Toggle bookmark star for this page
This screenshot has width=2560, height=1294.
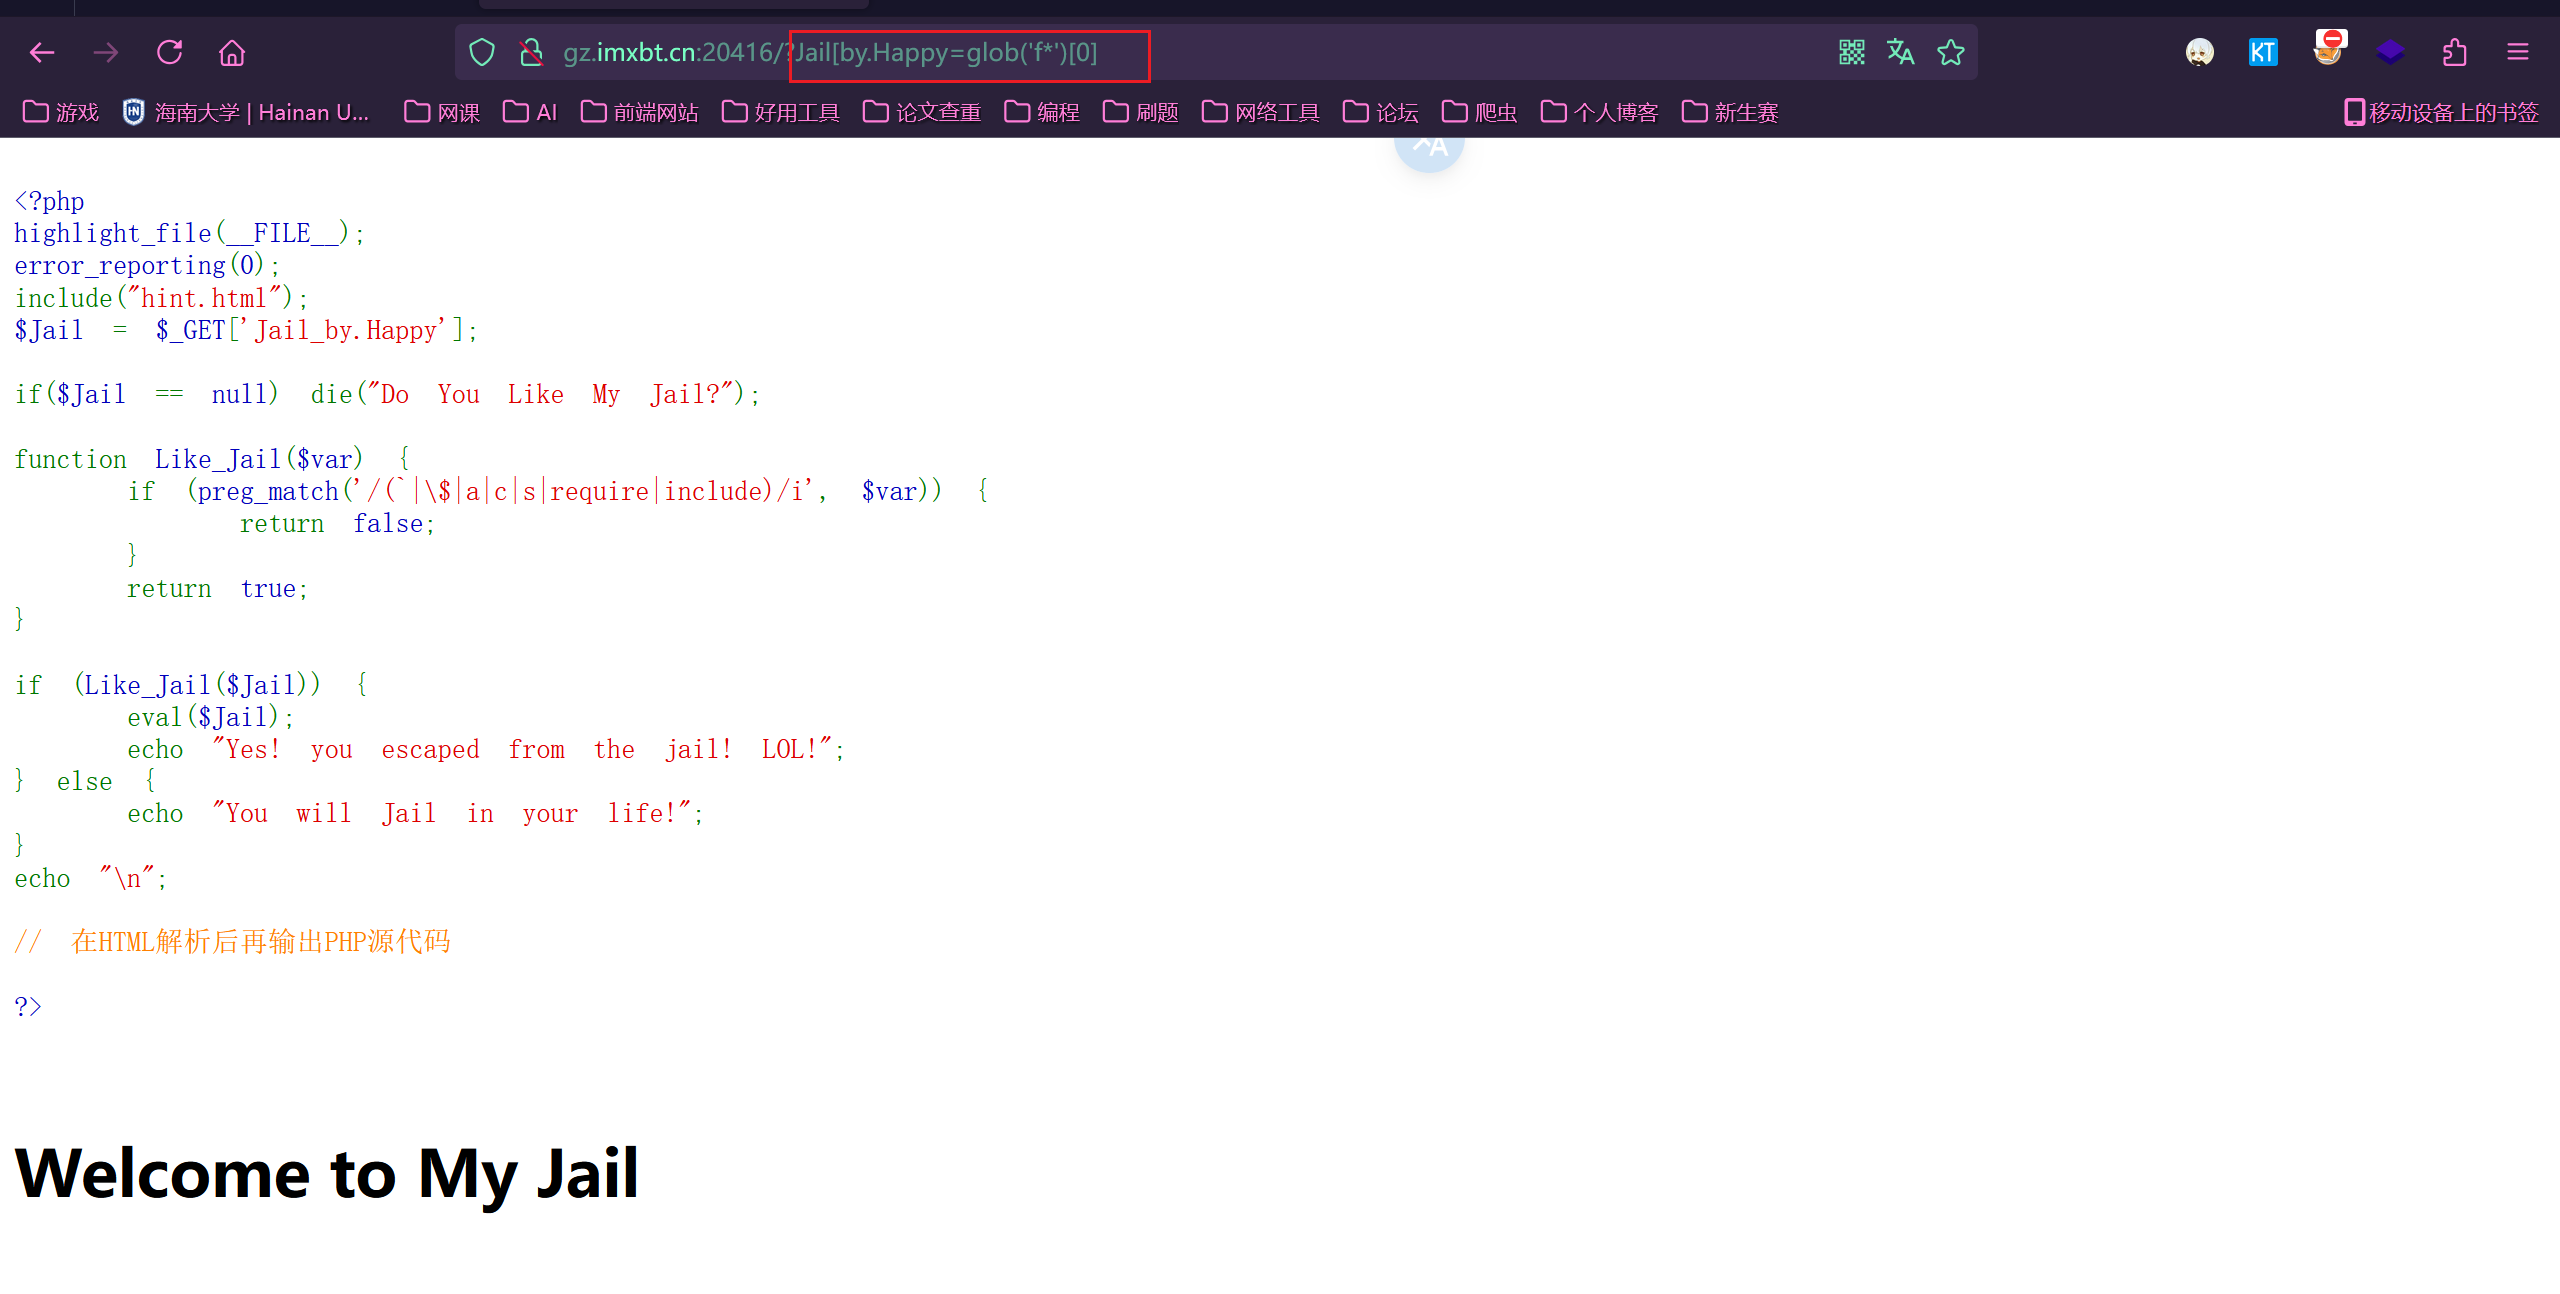(1951, 52)
